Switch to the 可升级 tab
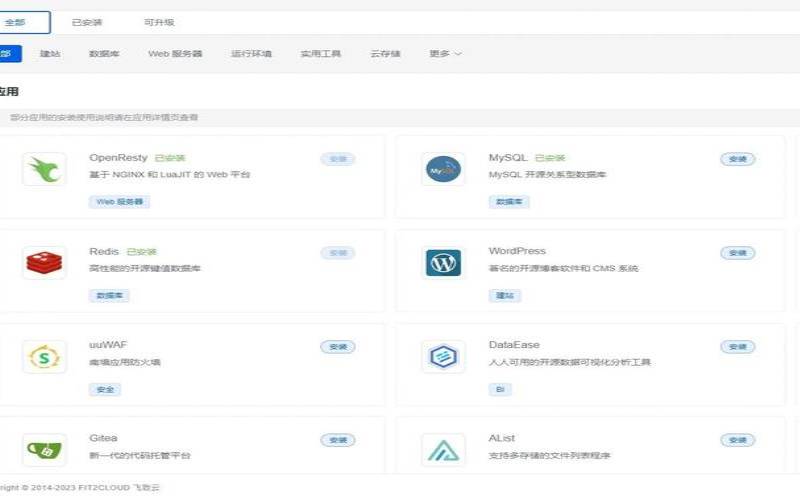Screen dimensions: 800x500 coord(159,22)
